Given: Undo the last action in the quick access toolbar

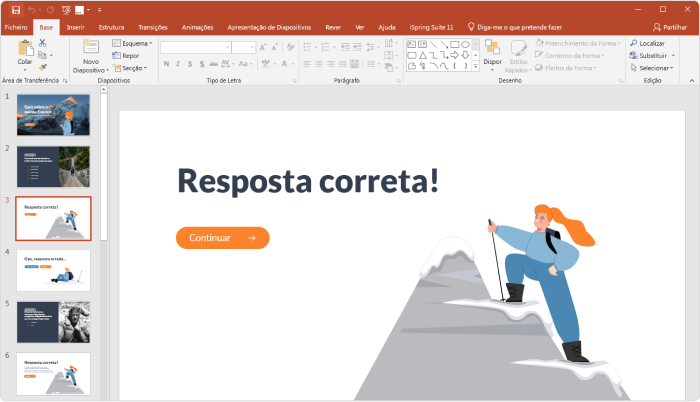Looking at the screenshot, I should 32,10.
